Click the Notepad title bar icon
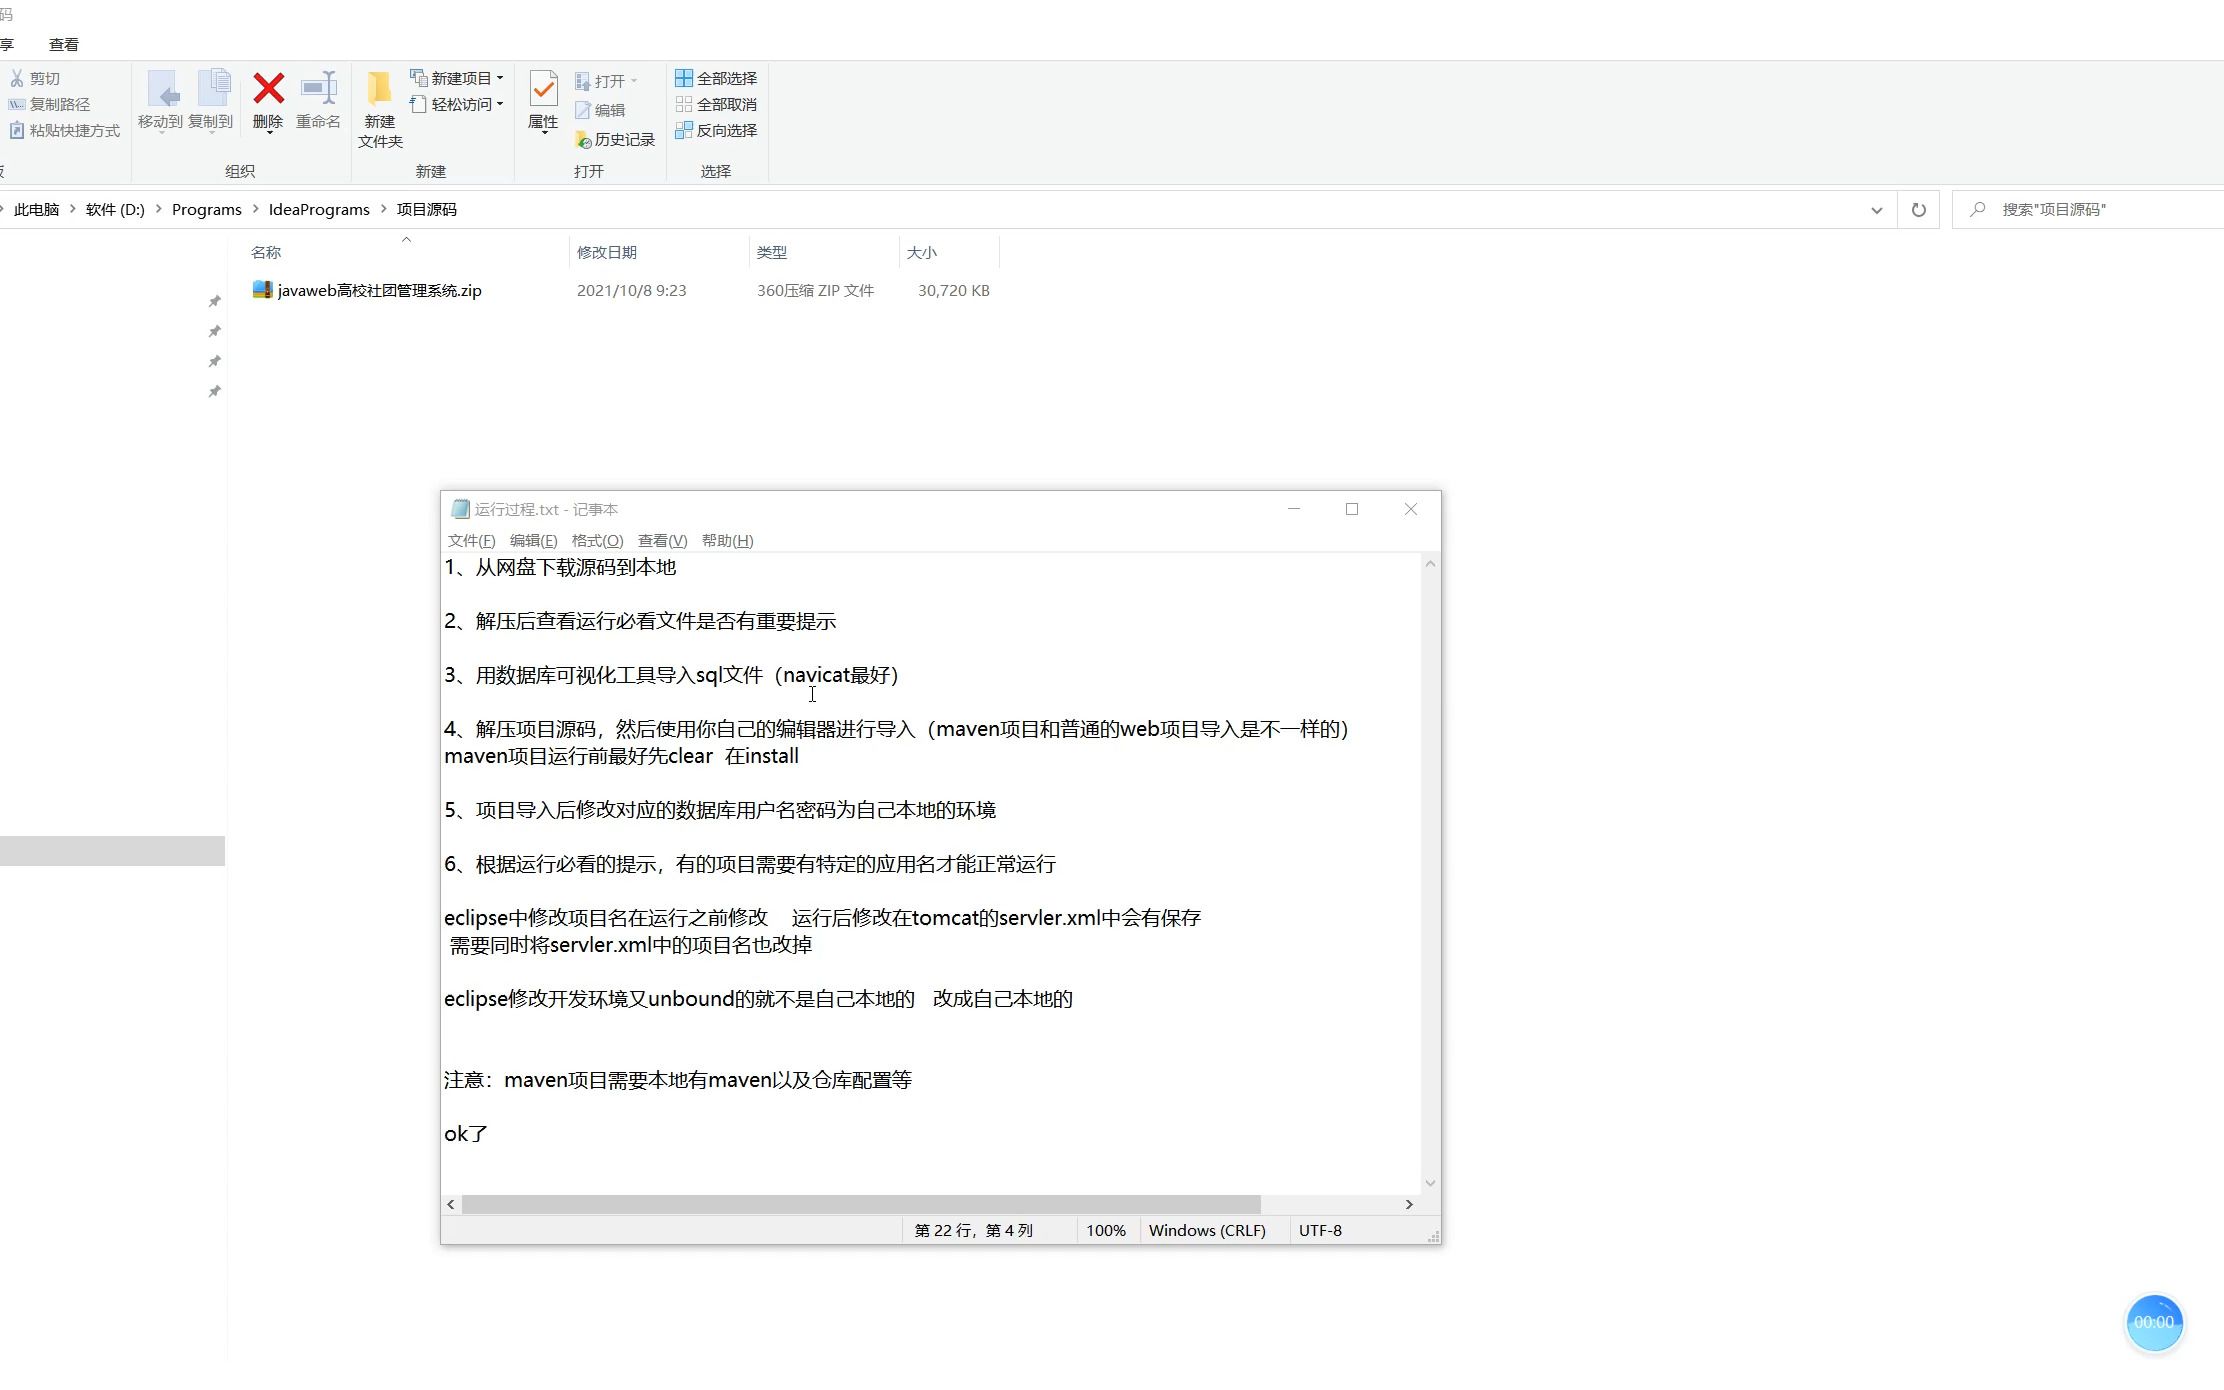Image resolution: width=2224 pixels, height=1390 pixels. pos(460,509)
